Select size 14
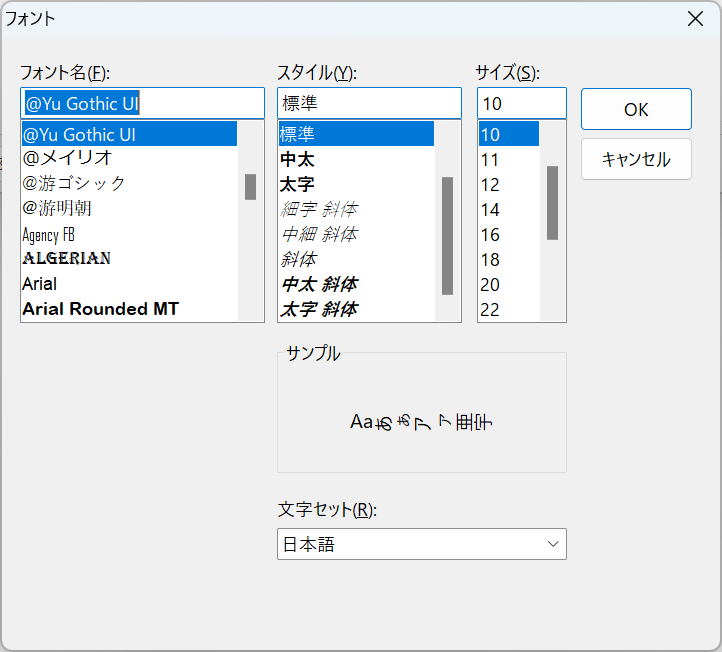This screenshot has width=722, height=652. pos(509,210)
